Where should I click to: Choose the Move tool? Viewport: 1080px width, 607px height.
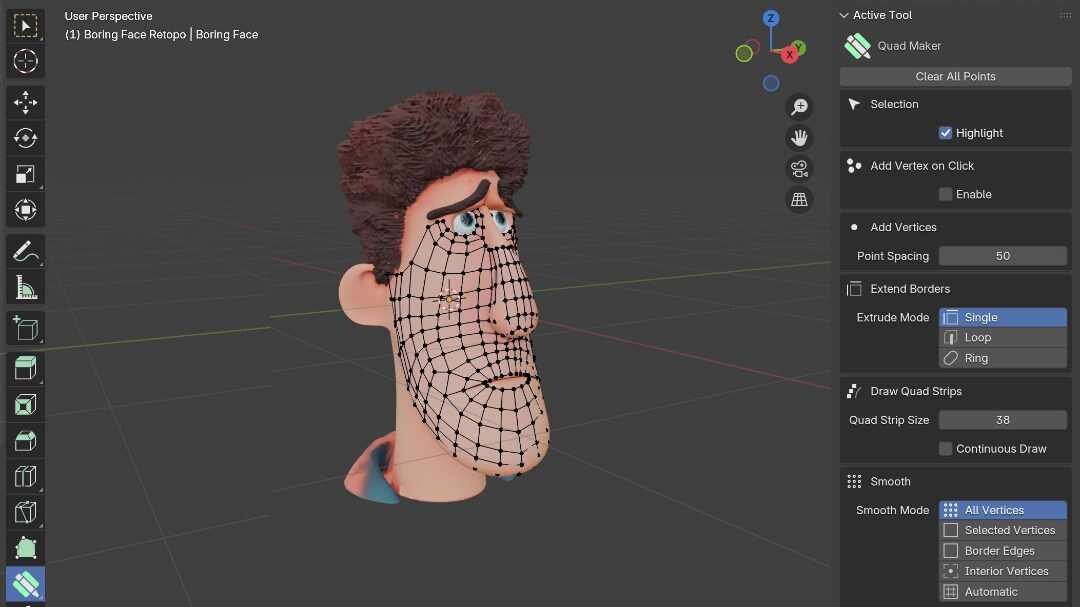click(25, 103)
